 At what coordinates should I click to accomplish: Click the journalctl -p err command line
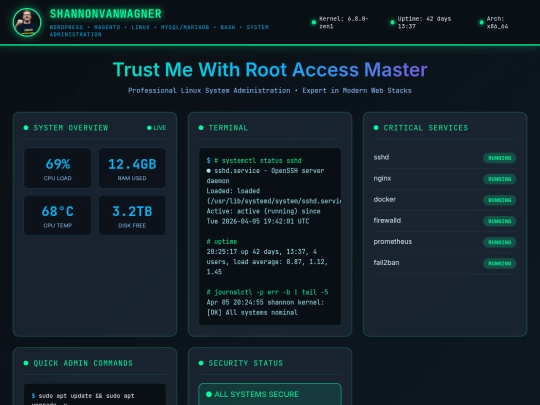pos(267,292)
